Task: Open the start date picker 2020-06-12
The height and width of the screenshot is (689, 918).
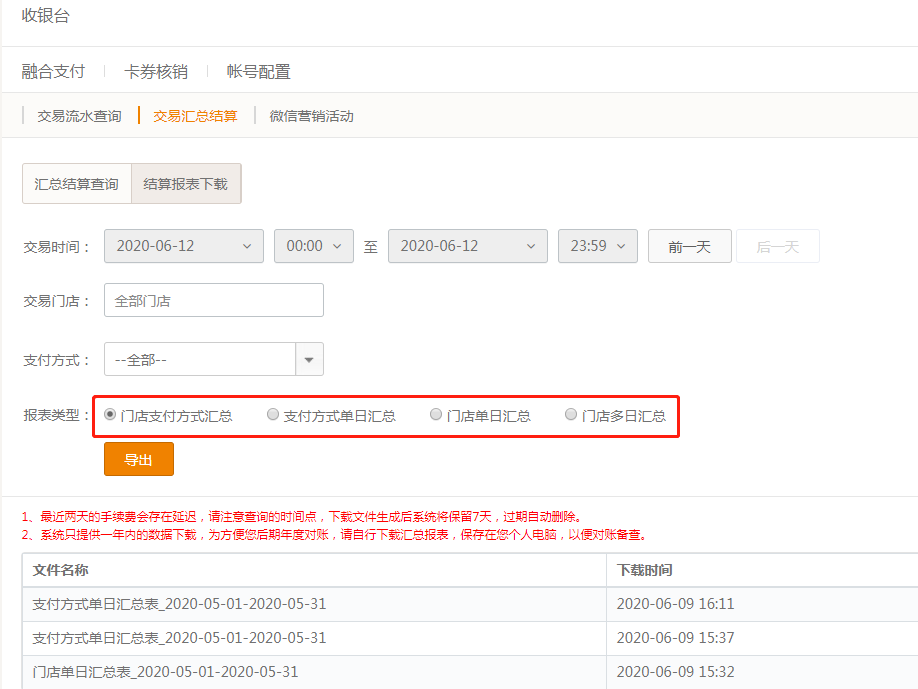Action: [183, 246]
